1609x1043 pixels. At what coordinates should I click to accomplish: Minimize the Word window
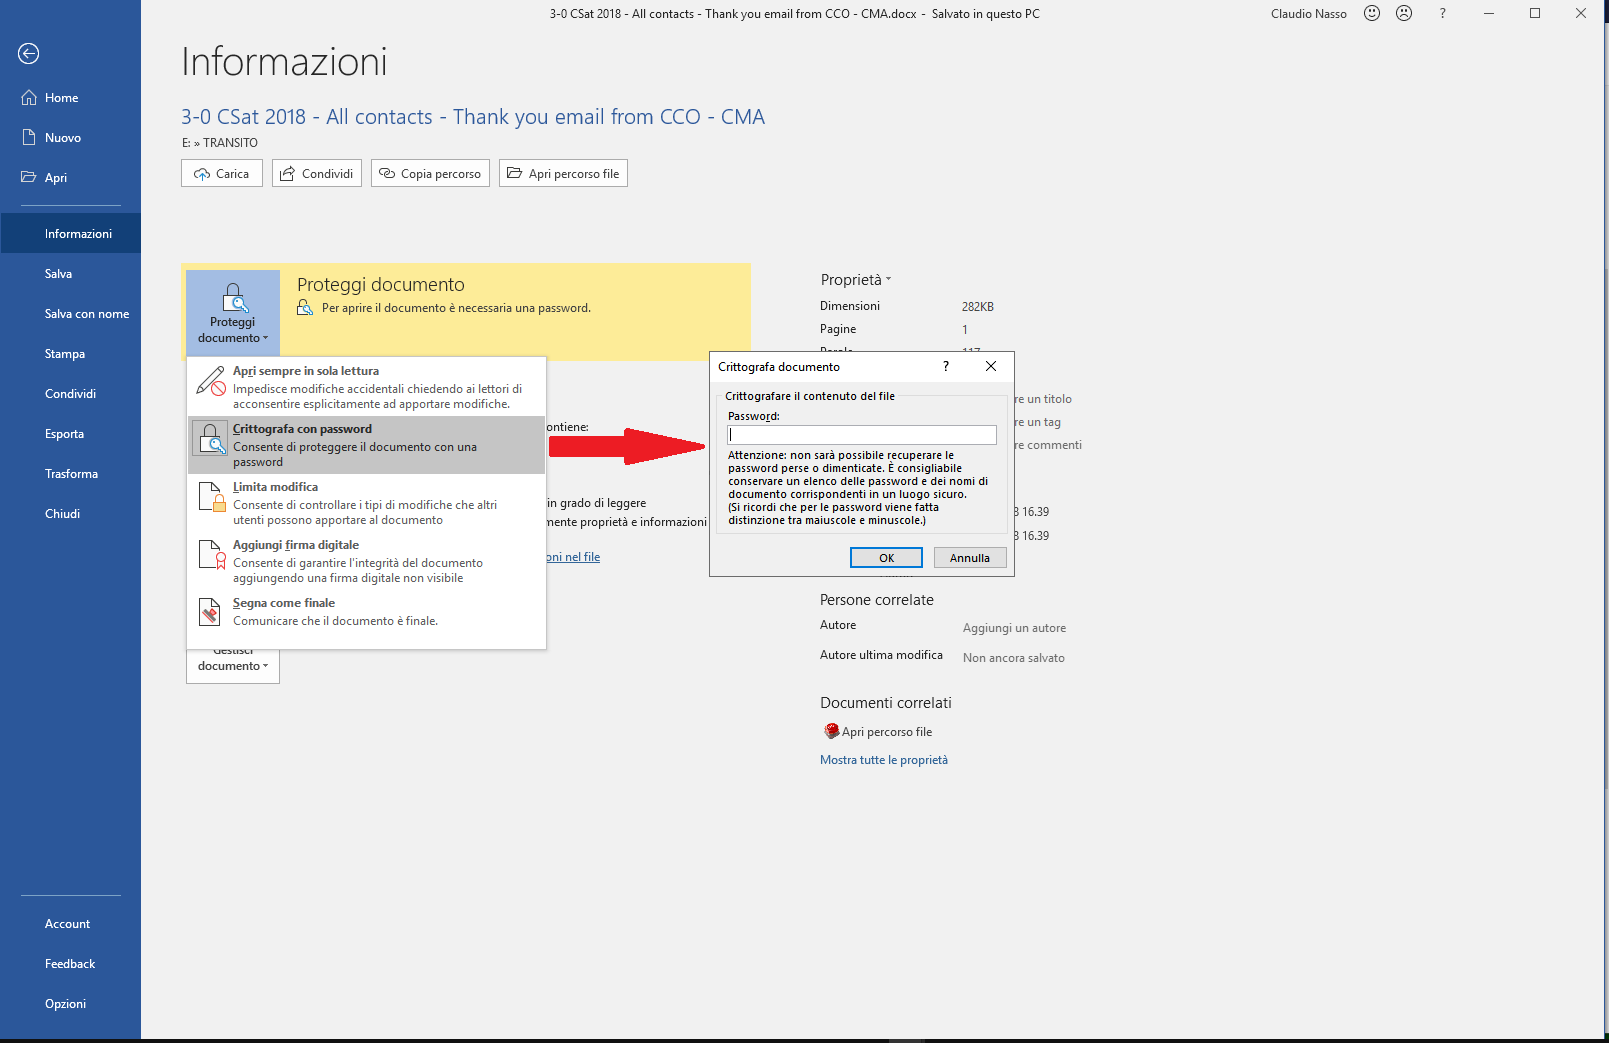[x=1489, y=13]
